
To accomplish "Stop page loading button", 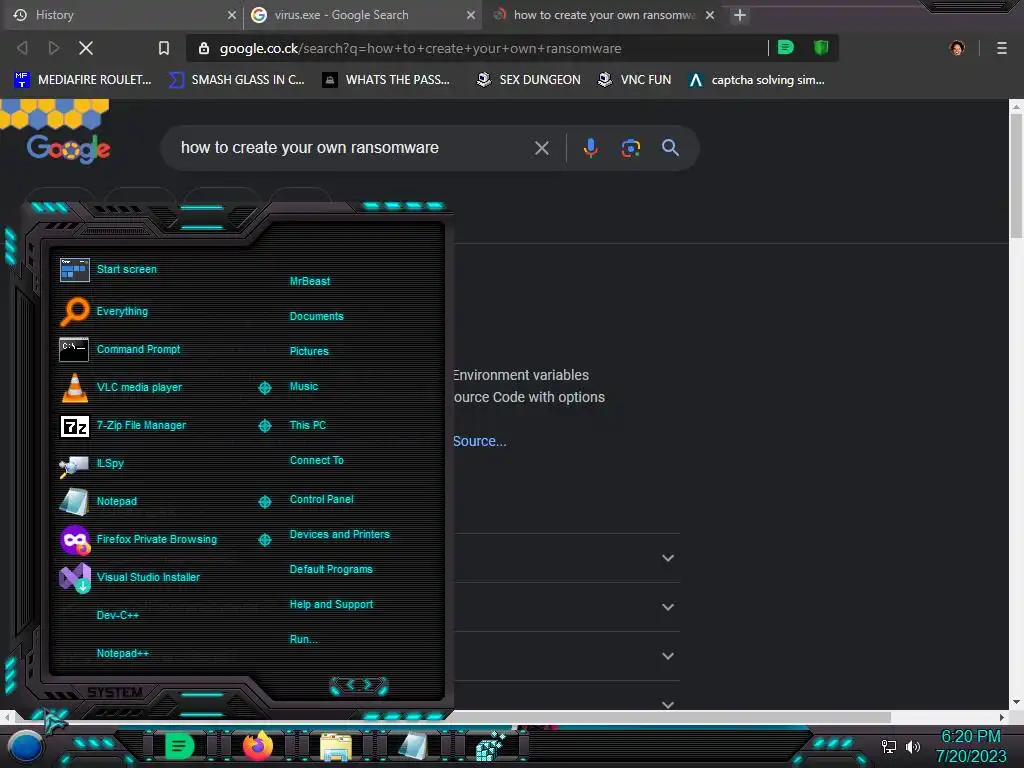I will click(86, 48).
